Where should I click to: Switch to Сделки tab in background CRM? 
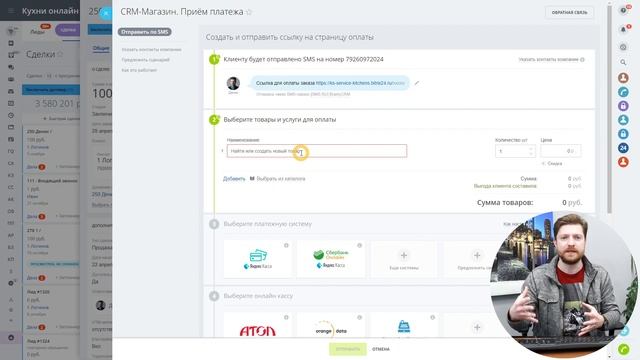click(68, 30)
